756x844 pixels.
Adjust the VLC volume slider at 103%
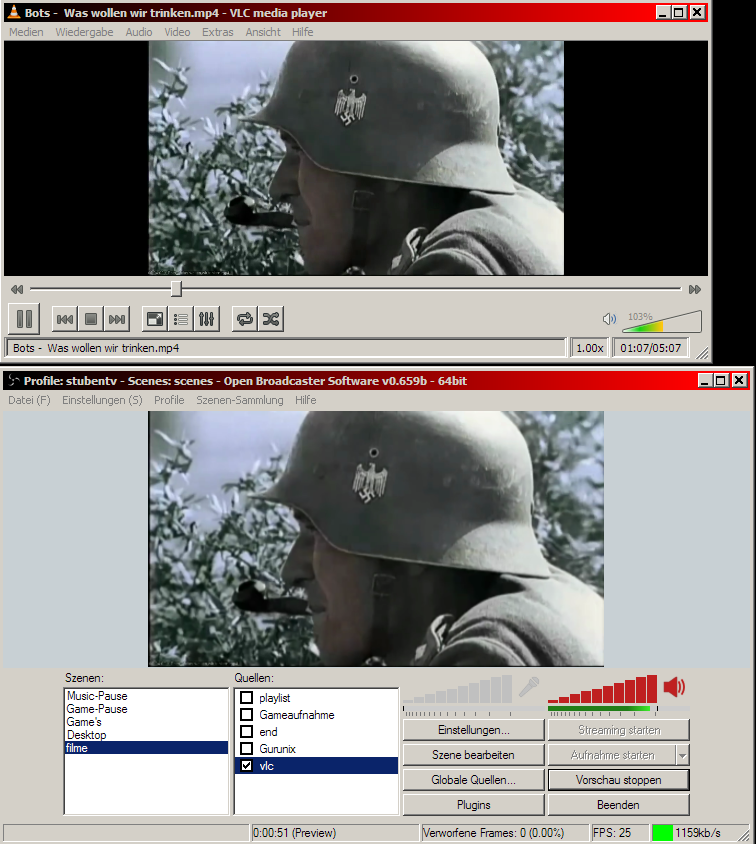(662, 321)
